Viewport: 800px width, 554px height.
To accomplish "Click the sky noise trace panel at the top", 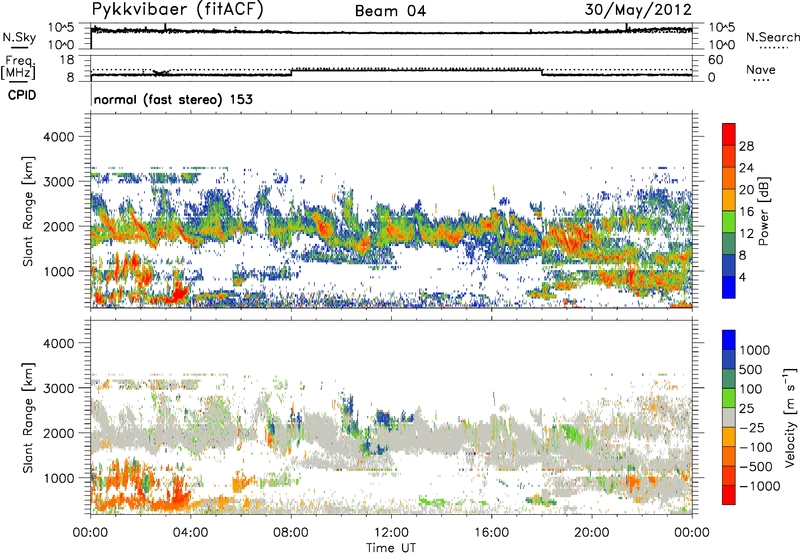I will (391, 36).
